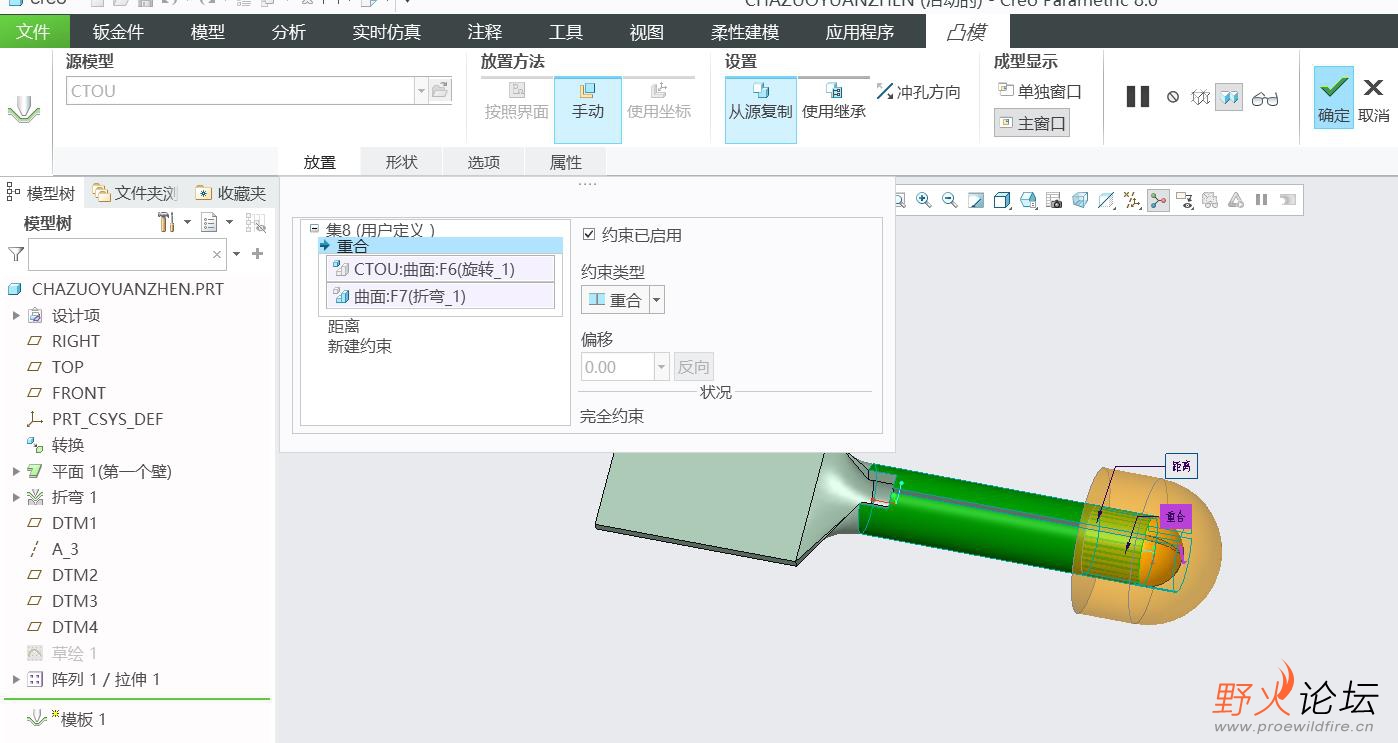Image resolution: width=1398 pixels, height=743 pixels.
Task: Open the 文件 menu
Action: click(x=33, y=32)
